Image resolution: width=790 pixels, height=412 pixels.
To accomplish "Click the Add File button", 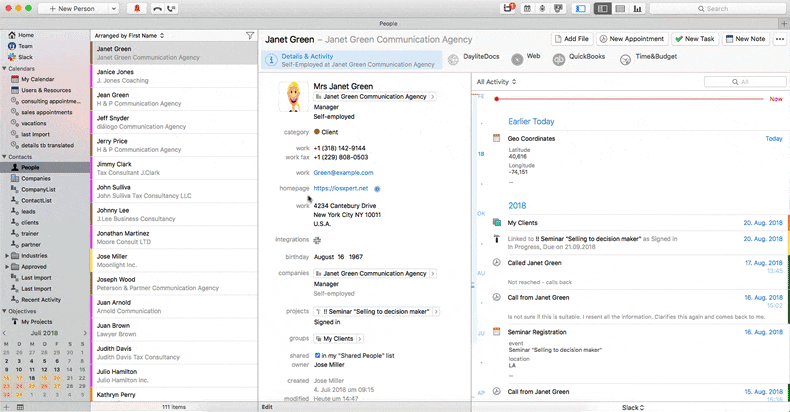I will click(x=571, y=39).
